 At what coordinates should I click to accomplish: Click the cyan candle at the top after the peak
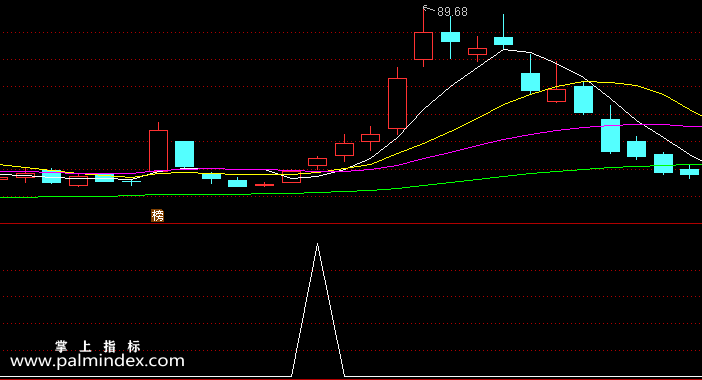pyautogui.click(x=450, y=37)
